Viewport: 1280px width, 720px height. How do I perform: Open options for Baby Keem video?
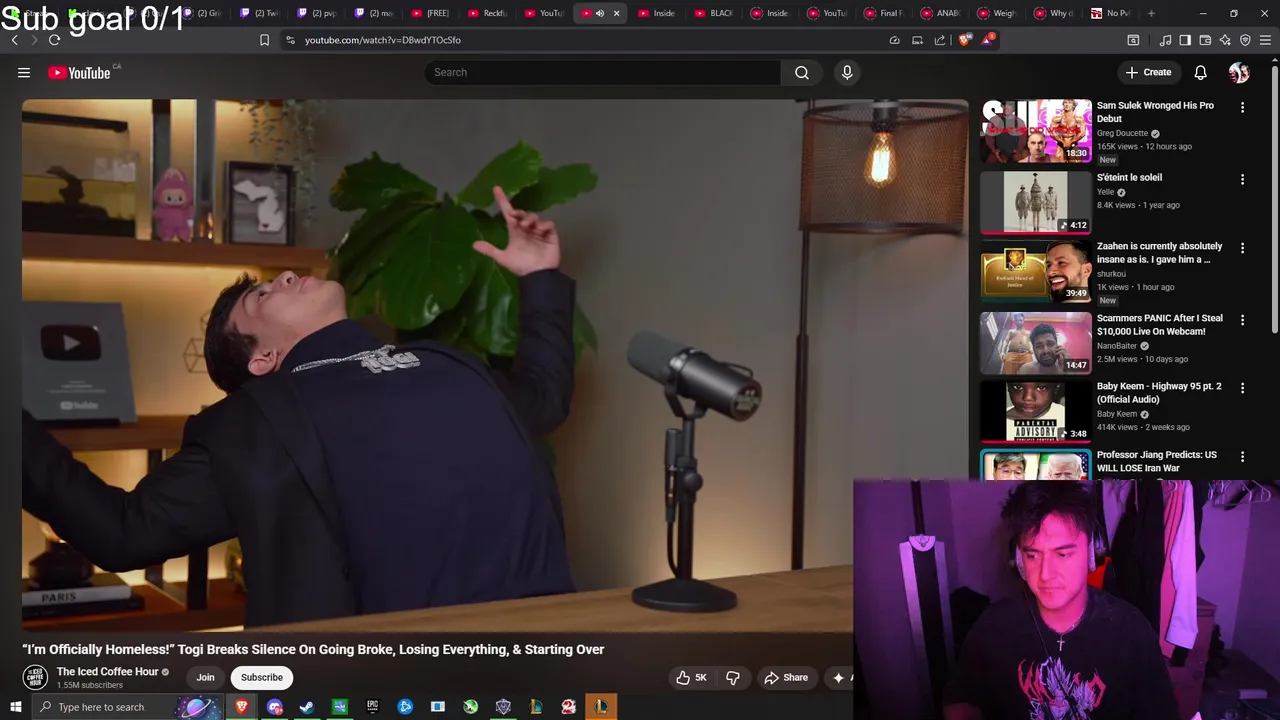(x=1242, y=387)
